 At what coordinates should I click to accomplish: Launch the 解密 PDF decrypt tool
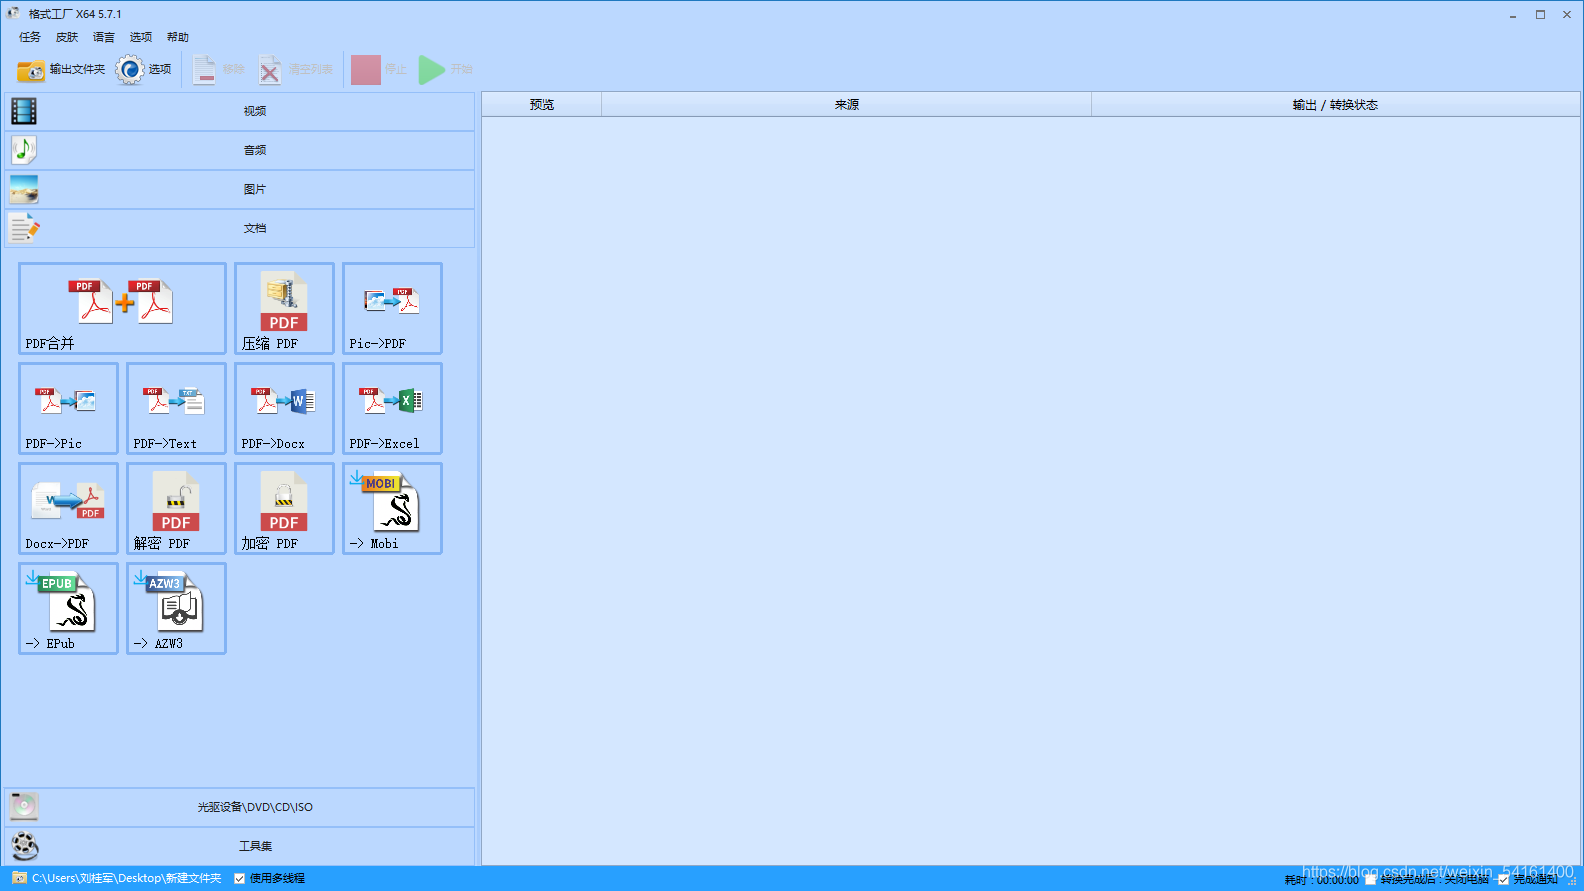coord(176,508)
